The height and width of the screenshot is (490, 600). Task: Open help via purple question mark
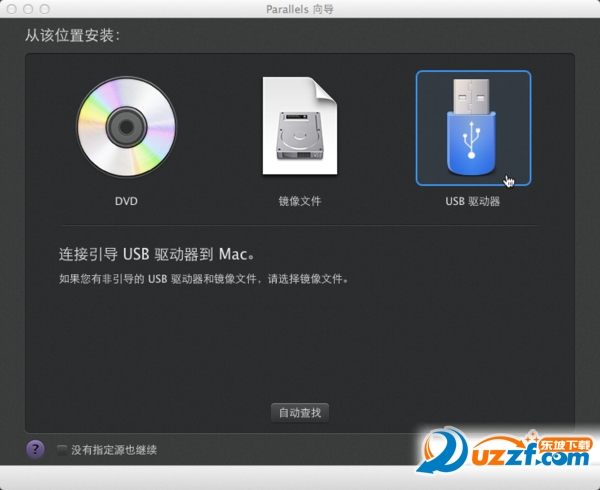35,449
